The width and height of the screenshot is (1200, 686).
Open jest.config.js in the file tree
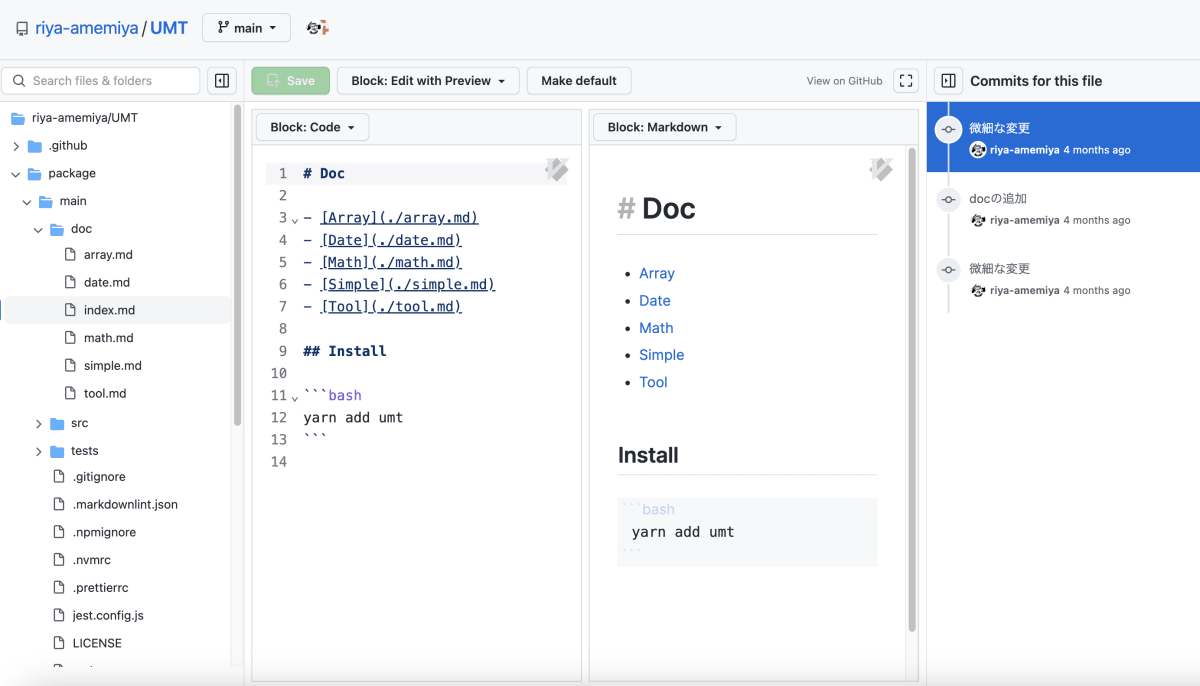108,615
